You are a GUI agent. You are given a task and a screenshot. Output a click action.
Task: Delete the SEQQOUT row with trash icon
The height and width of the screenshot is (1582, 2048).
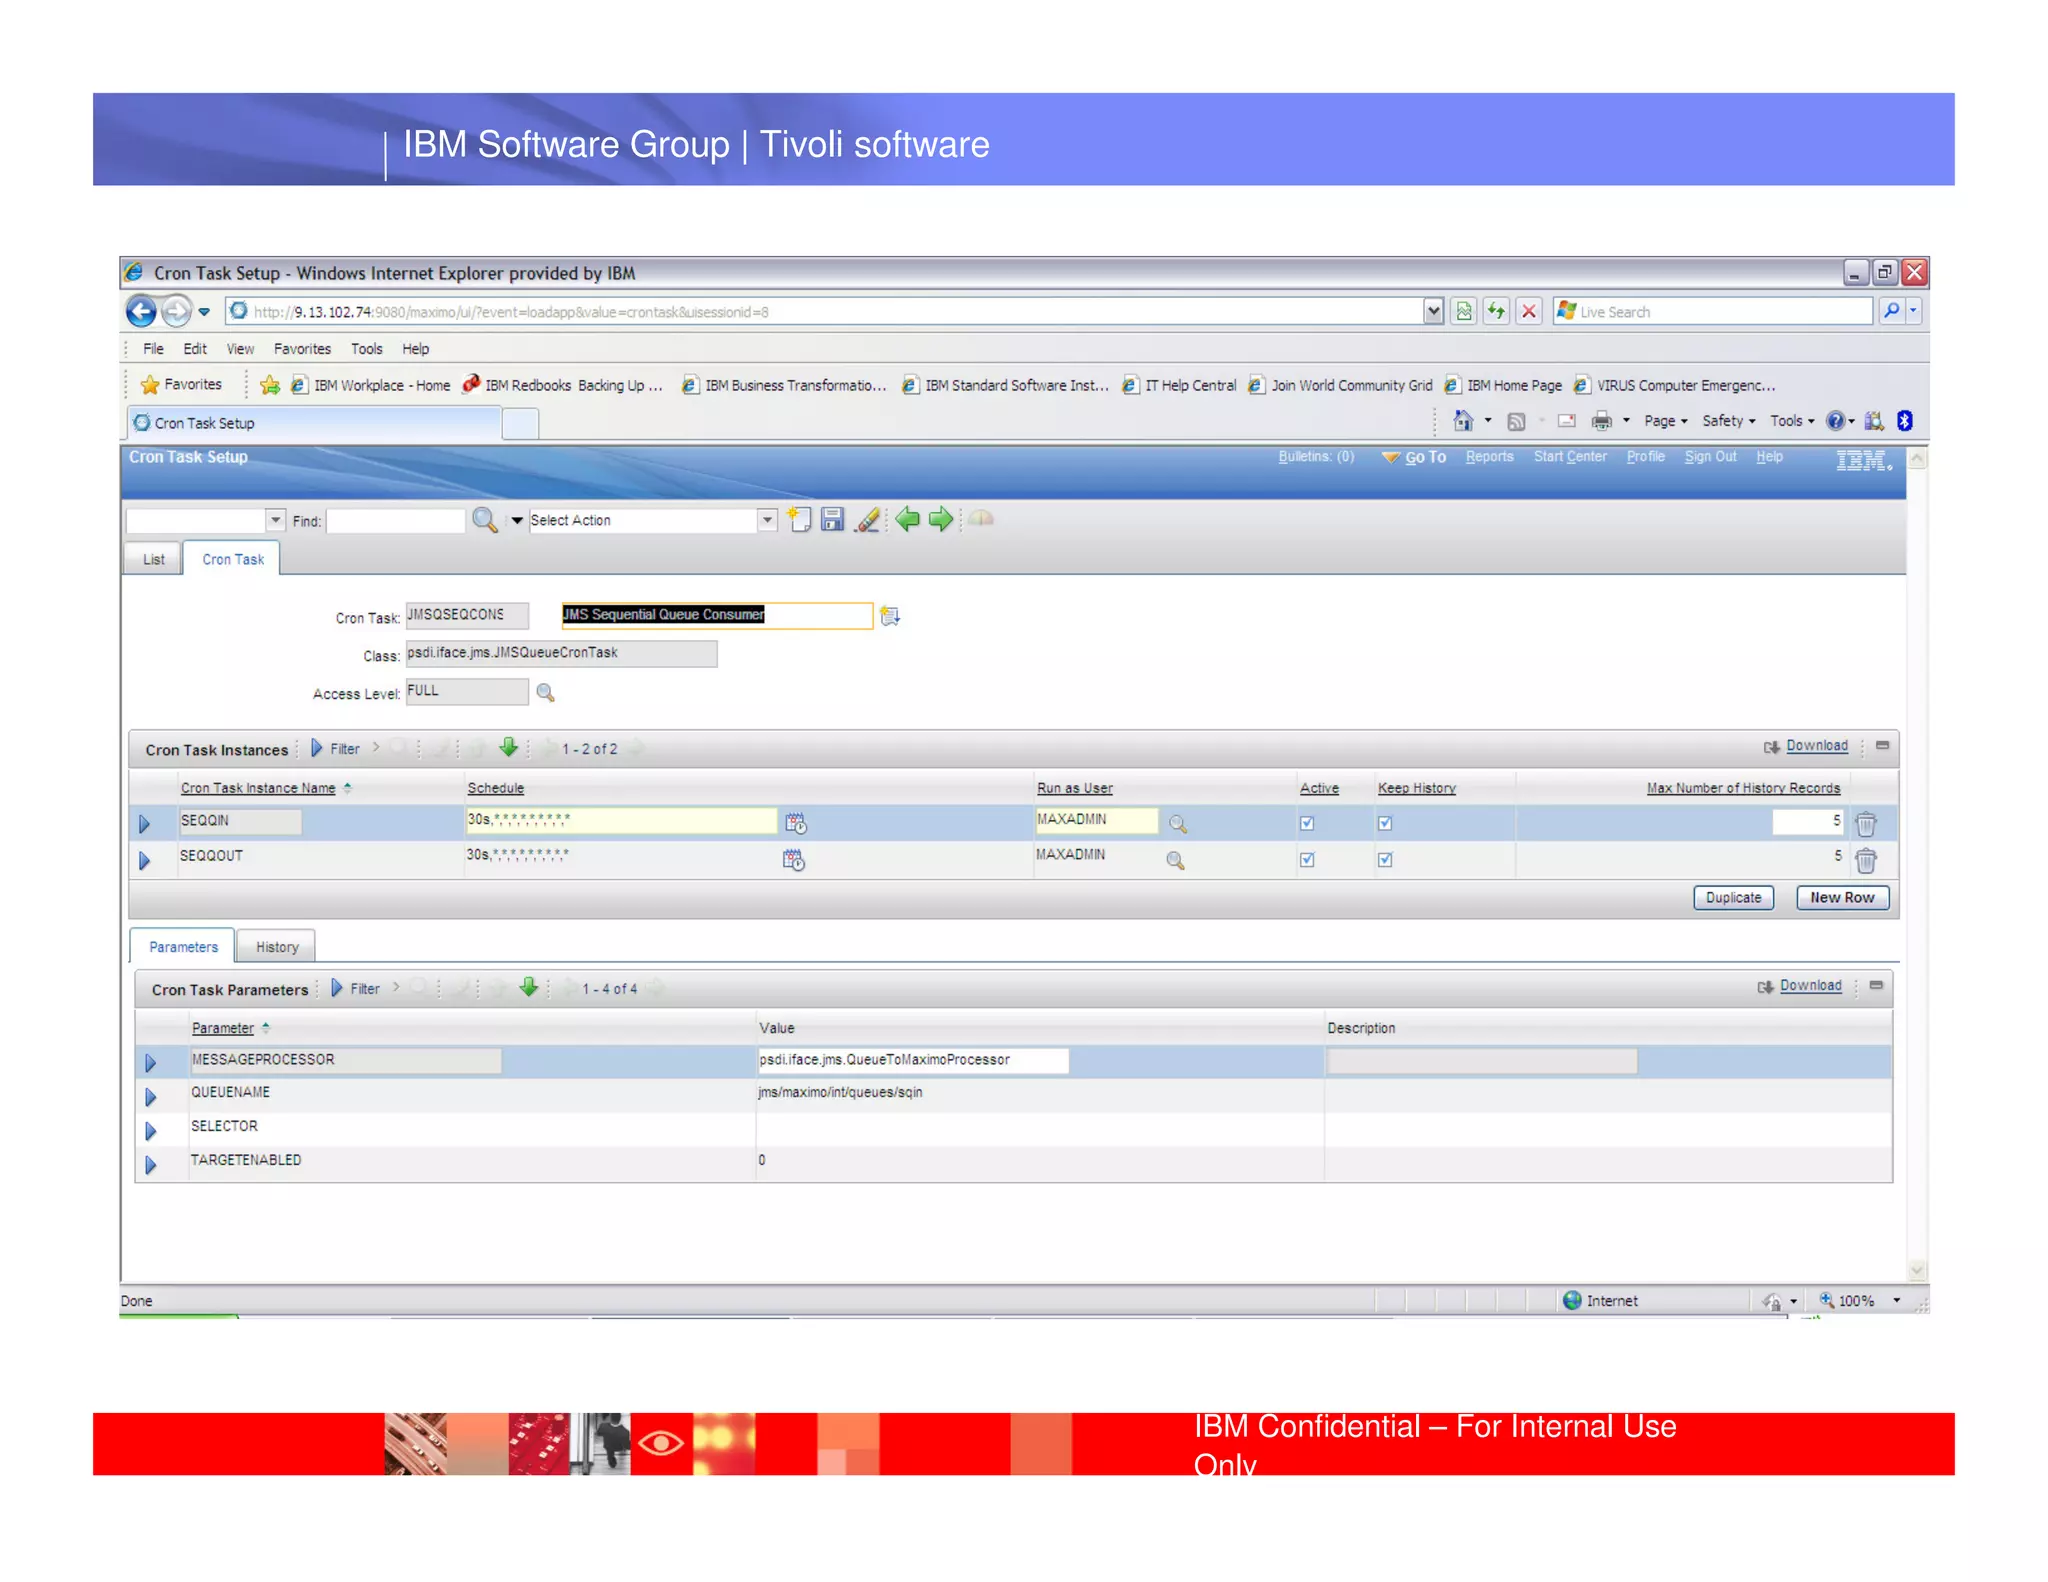tap(1866, 860)
